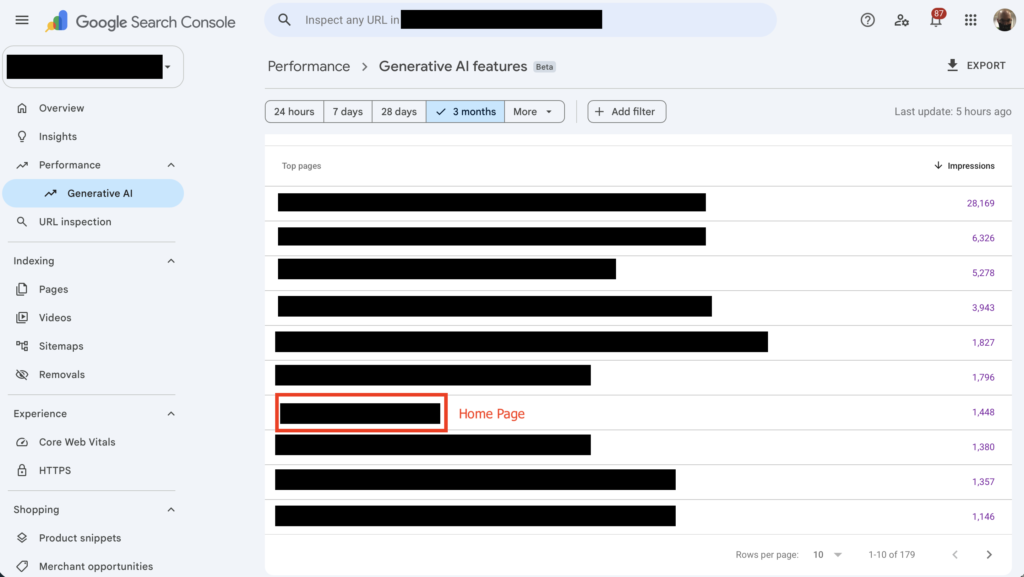Open the Google apps grid
The height and width of the screenshot is (577, 1024).
(x=970, y=20)
